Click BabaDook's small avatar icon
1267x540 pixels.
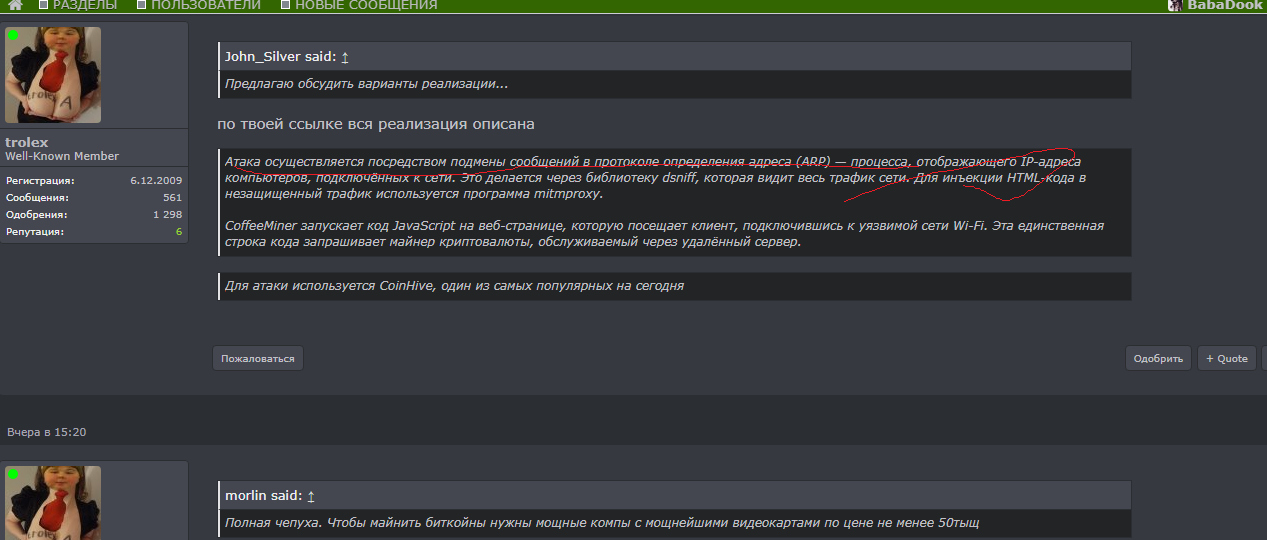tap(1176, 5)
